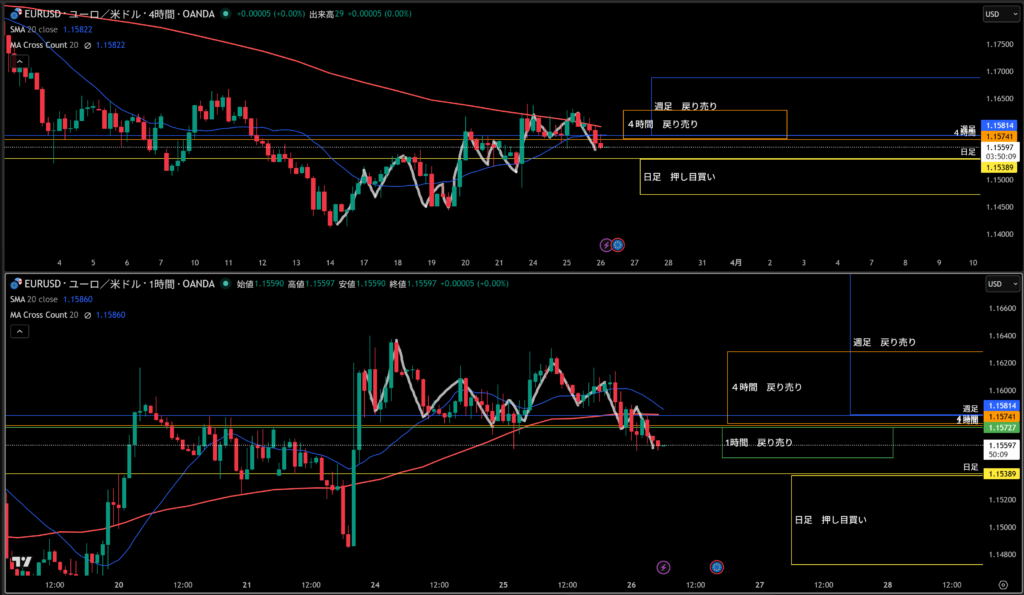
Task: Select the MA Cross Count legend in the lower chart
Action: coord(45,315)
